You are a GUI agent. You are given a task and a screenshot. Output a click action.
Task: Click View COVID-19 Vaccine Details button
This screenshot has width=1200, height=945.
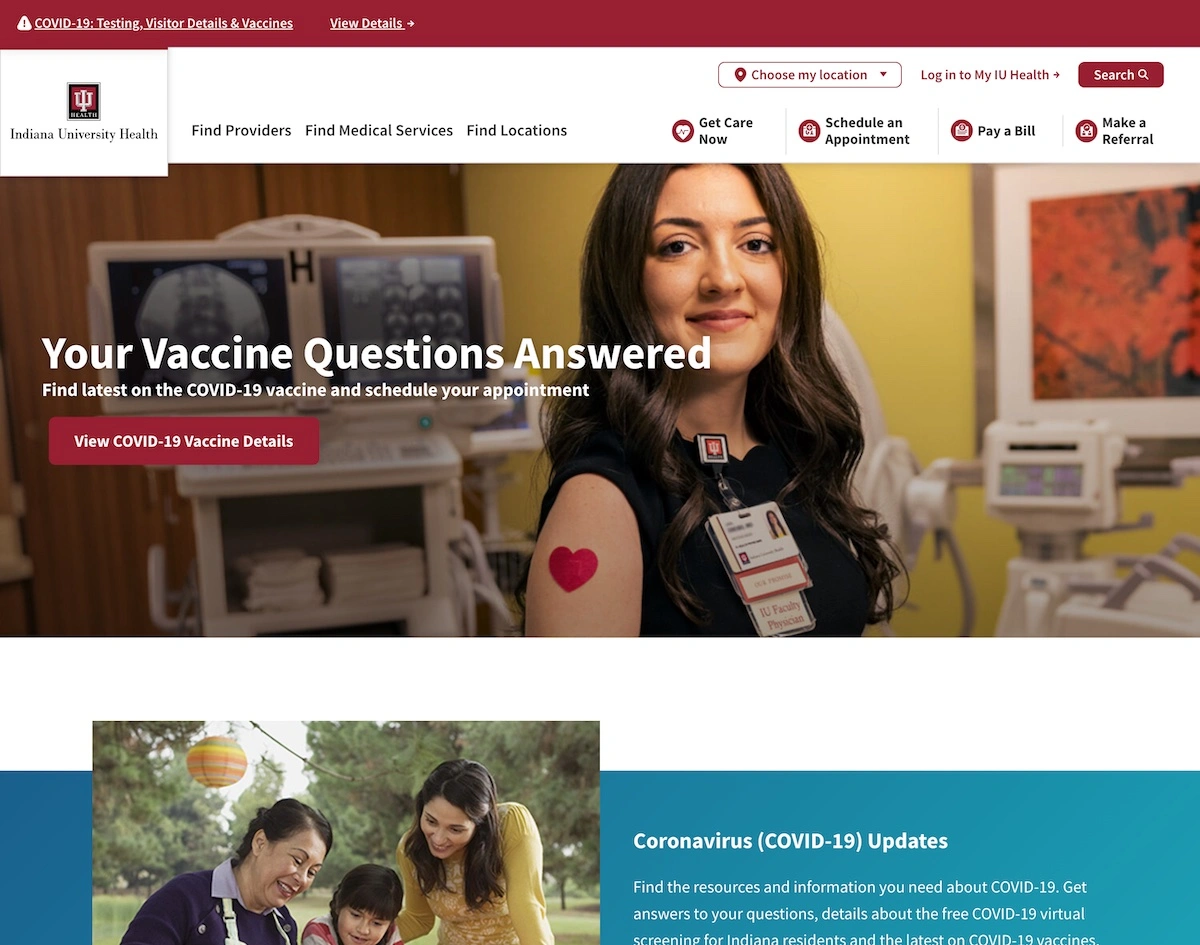[x=184, y=441]
